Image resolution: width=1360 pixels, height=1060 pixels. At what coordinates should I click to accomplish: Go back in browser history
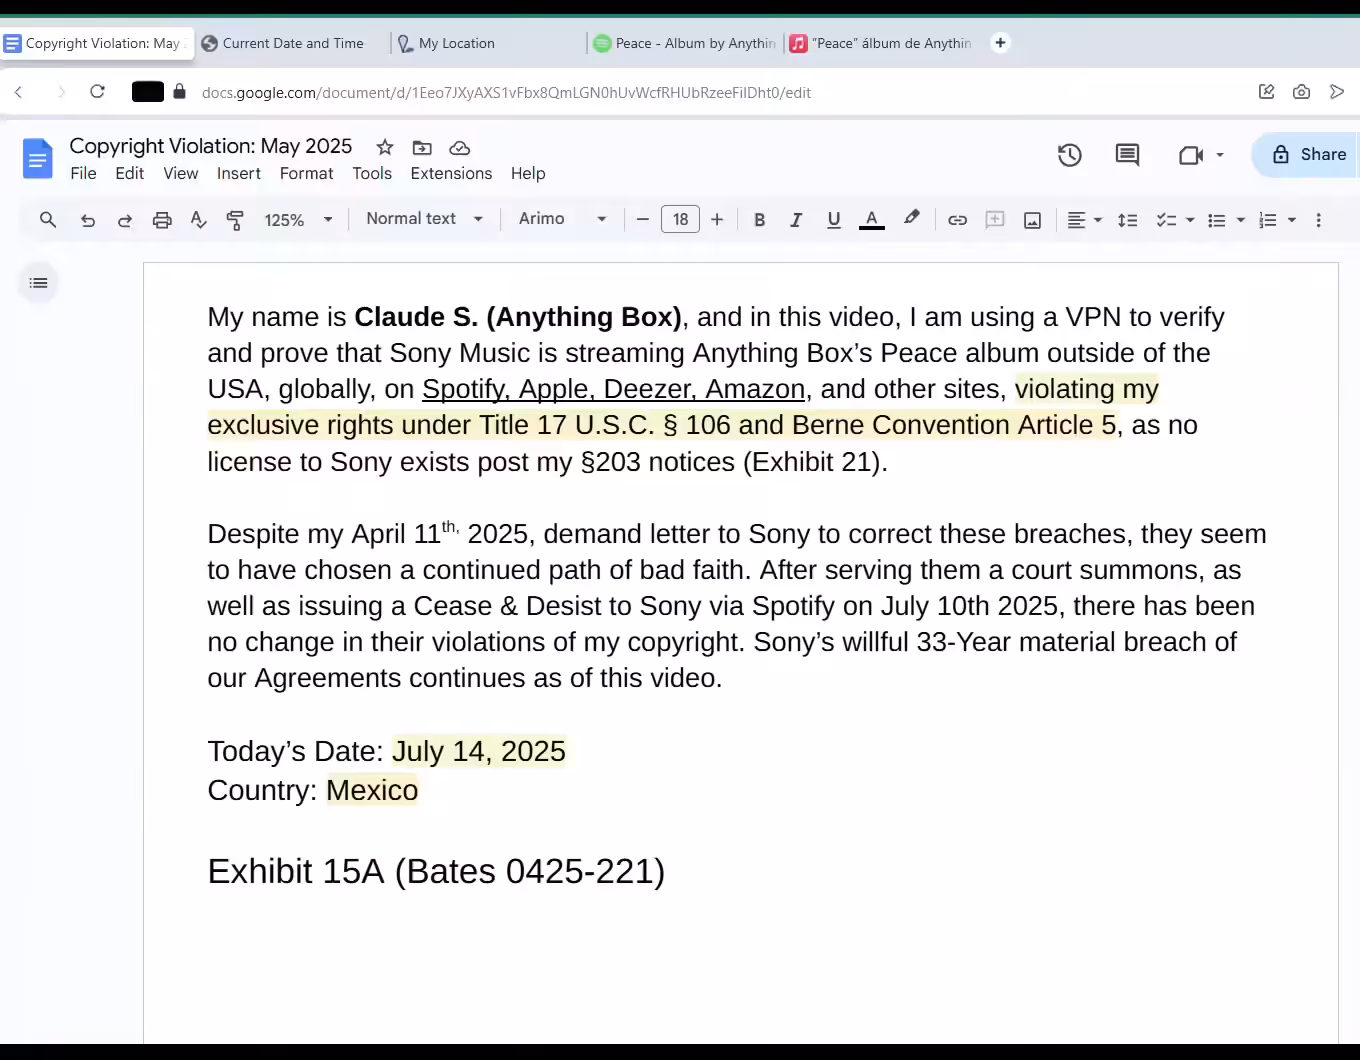[x=18, y=92]
